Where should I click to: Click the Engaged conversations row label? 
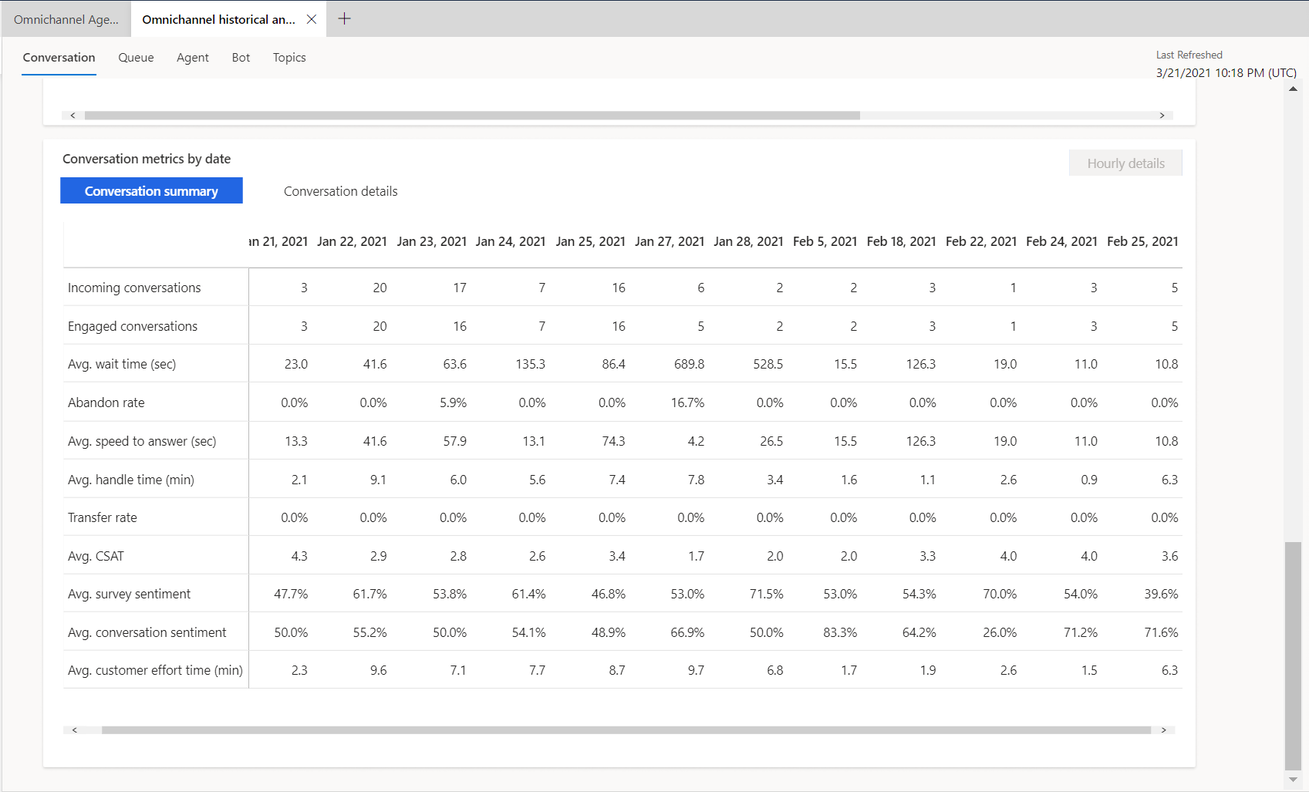click(132, 326)
